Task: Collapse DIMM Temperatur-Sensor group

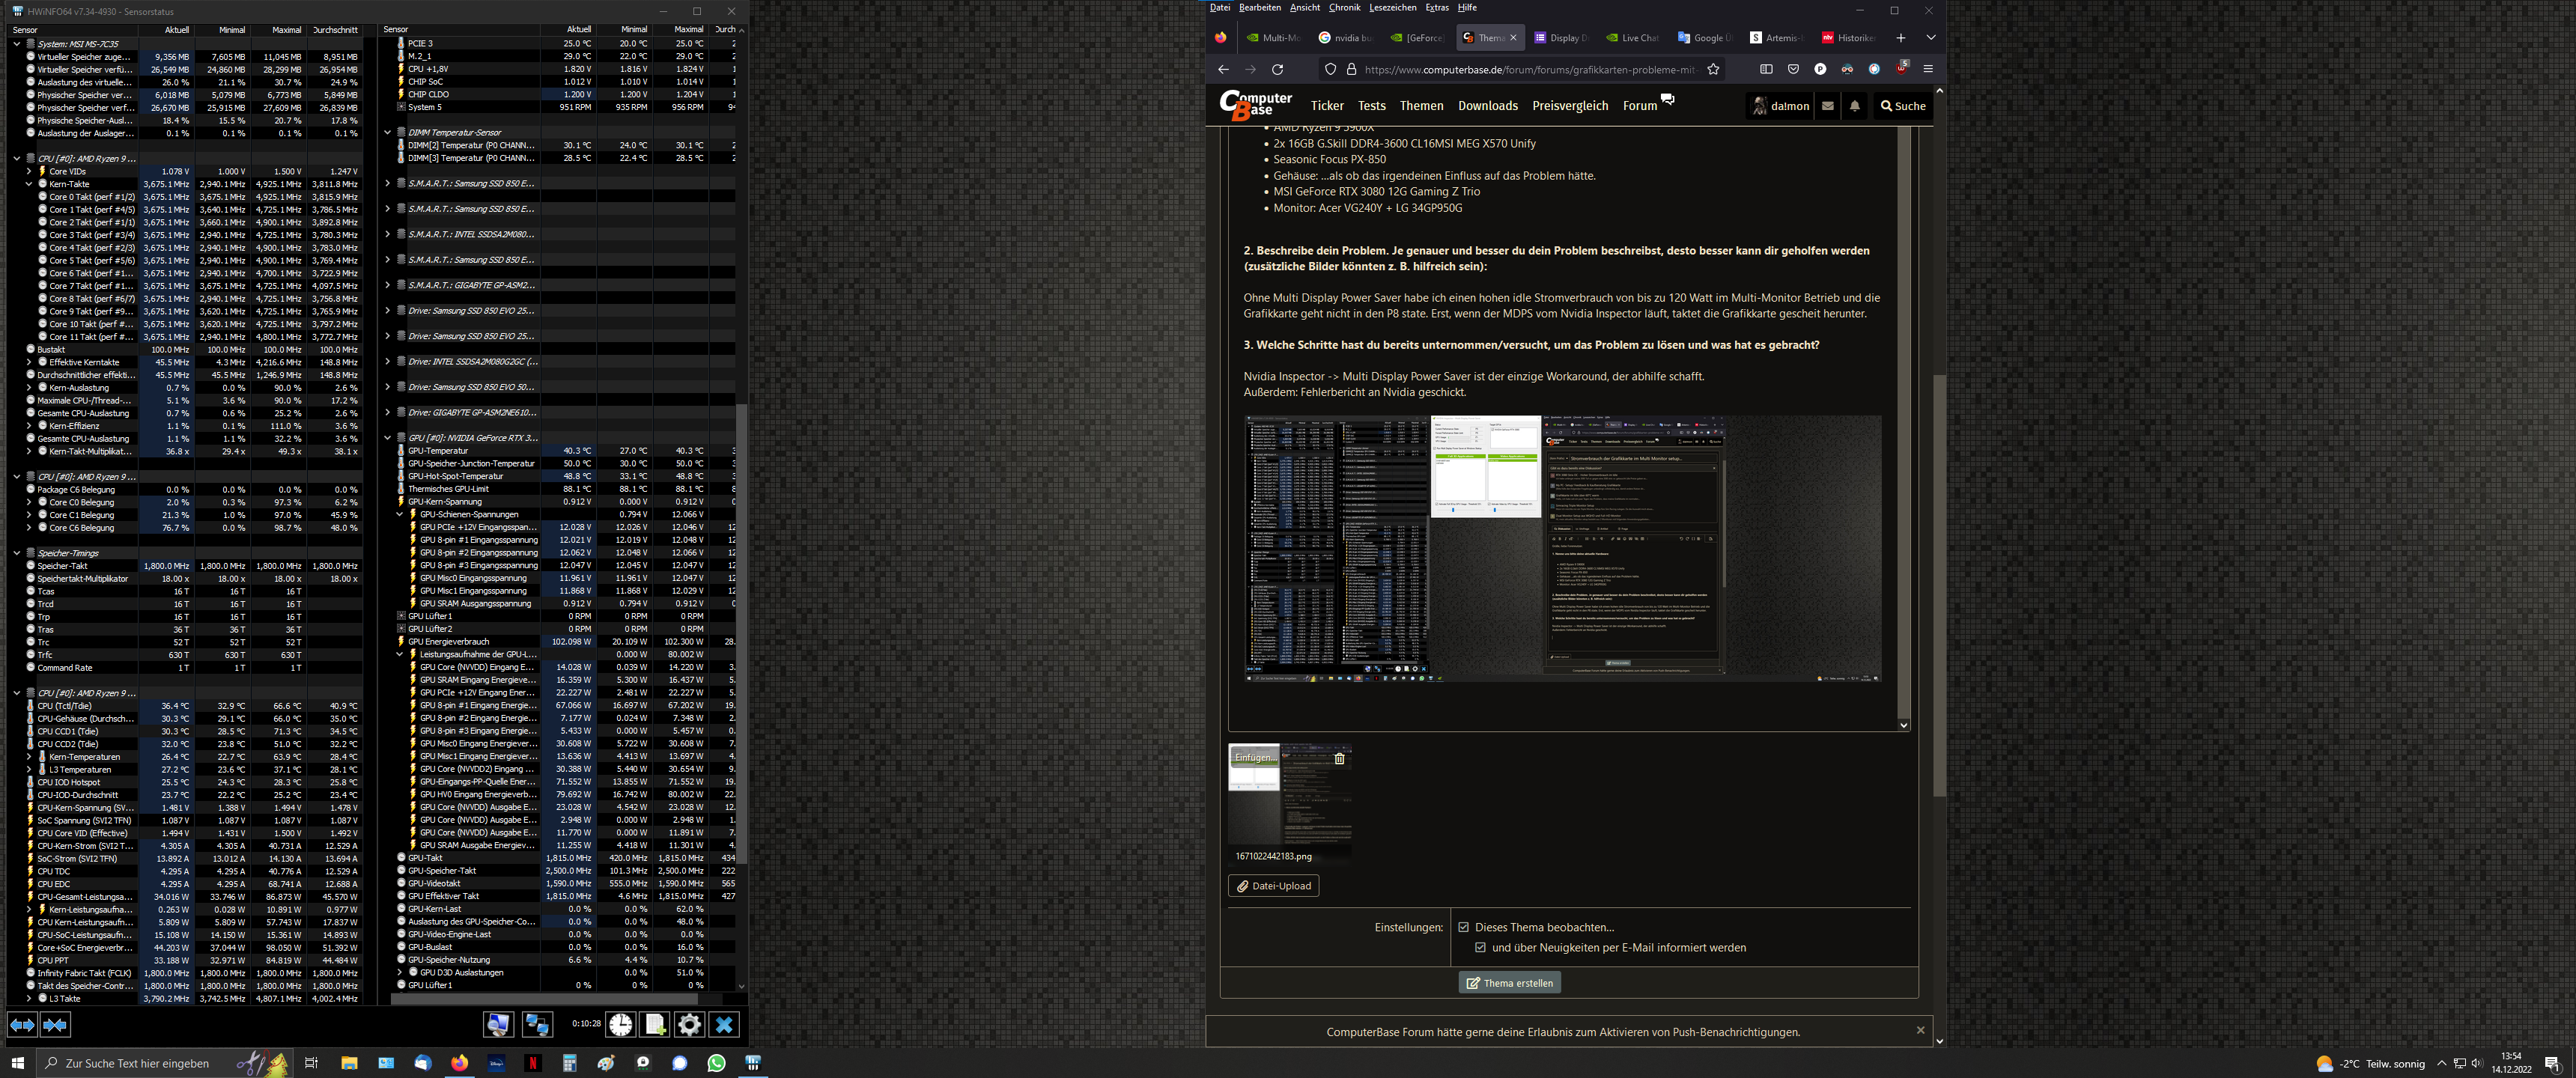Action: pyautogui.click(x=387, y=132)
